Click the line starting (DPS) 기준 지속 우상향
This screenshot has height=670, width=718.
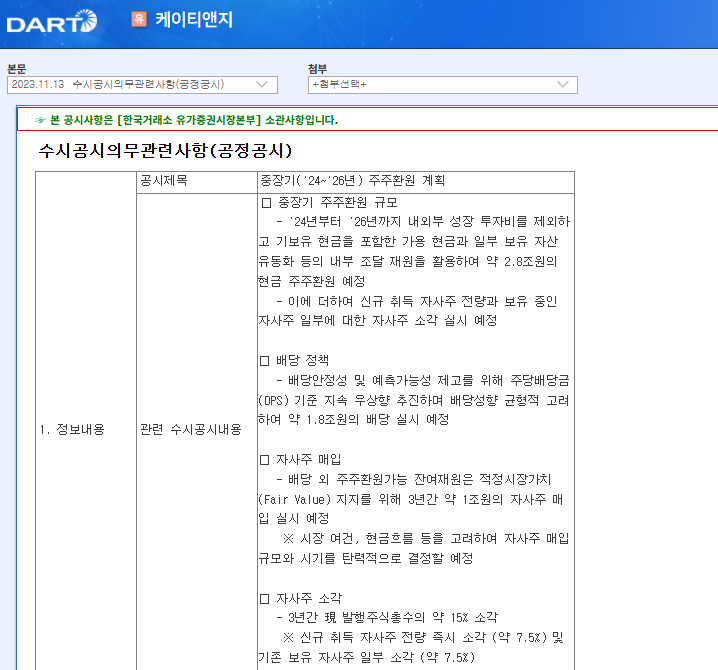point(413,400)
